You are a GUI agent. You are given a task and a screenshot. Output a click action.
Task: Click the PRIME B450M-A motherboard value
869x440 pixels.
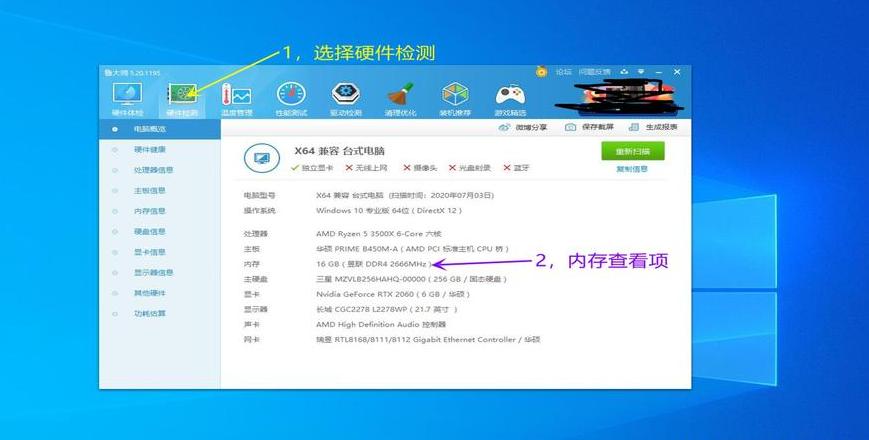click(412, 249)
